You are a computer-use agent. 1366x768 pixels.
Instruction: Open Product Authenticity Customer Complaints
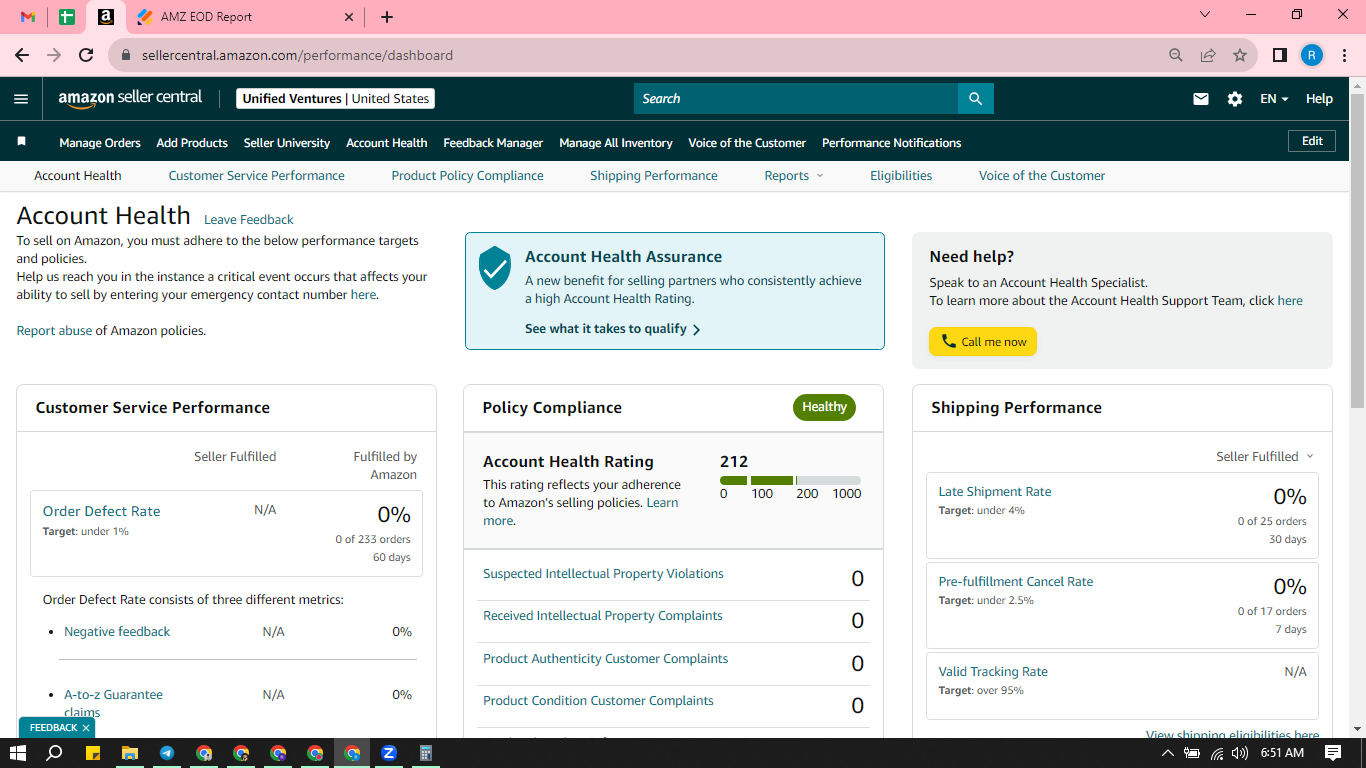coord(605,658)
